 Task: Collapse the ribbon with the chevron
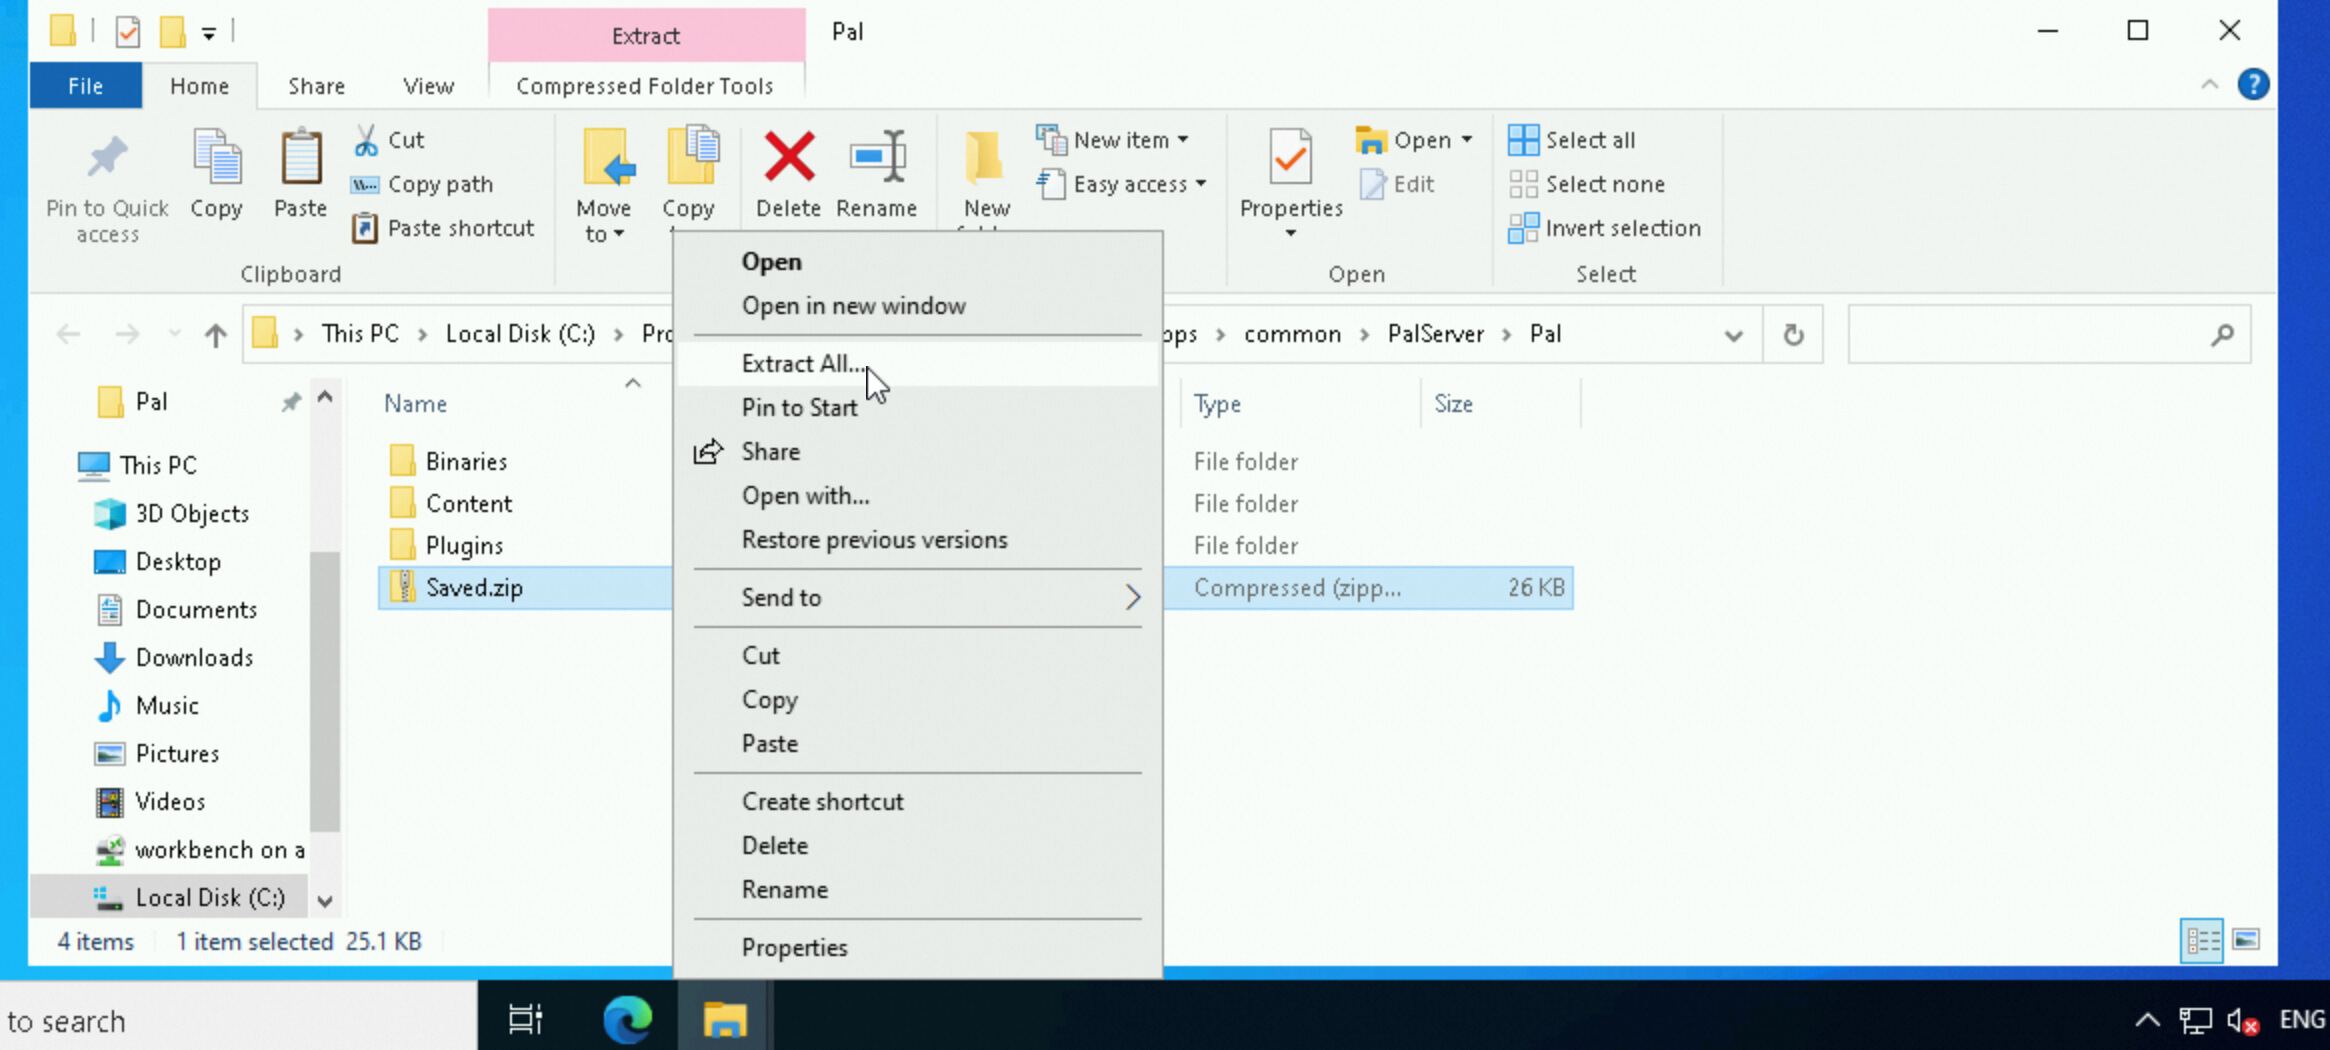coord(2210,85)
